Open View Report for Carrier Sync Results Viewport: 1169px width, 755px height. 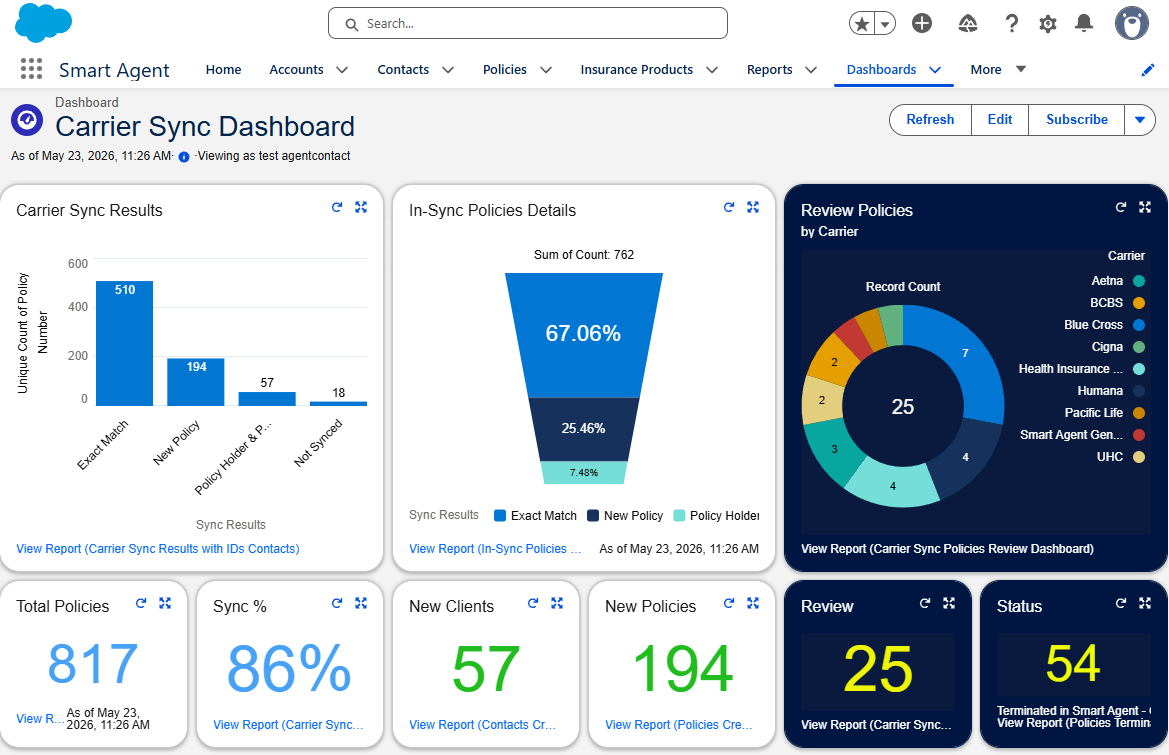158,549
